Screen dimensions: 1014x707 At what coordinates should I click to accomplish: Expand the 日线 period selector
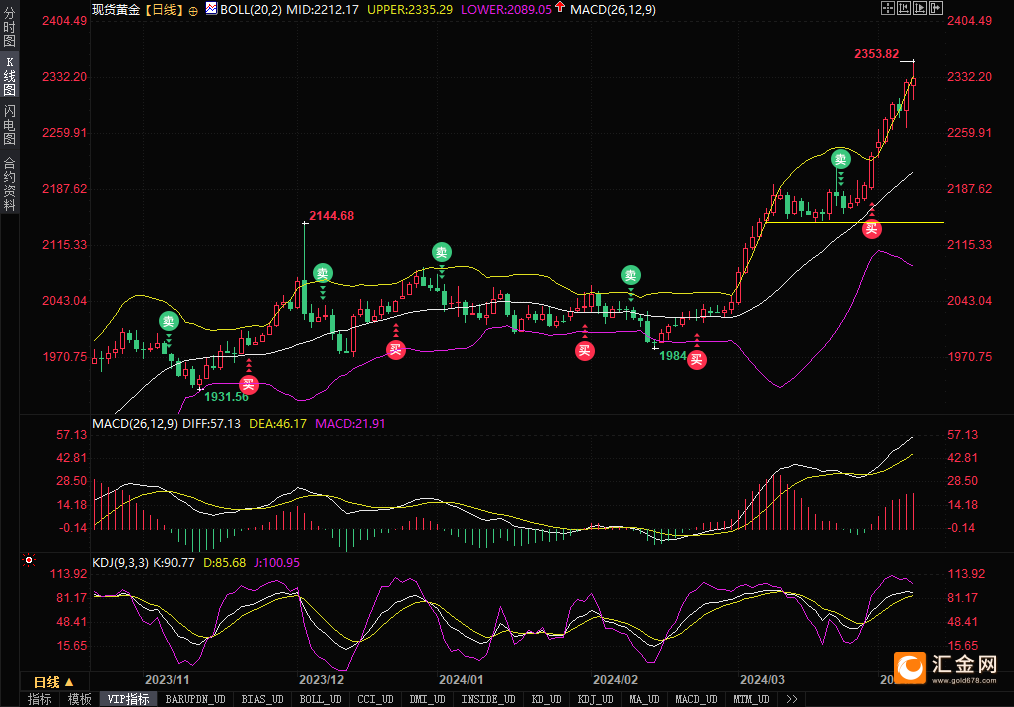(x=54, y=682)
